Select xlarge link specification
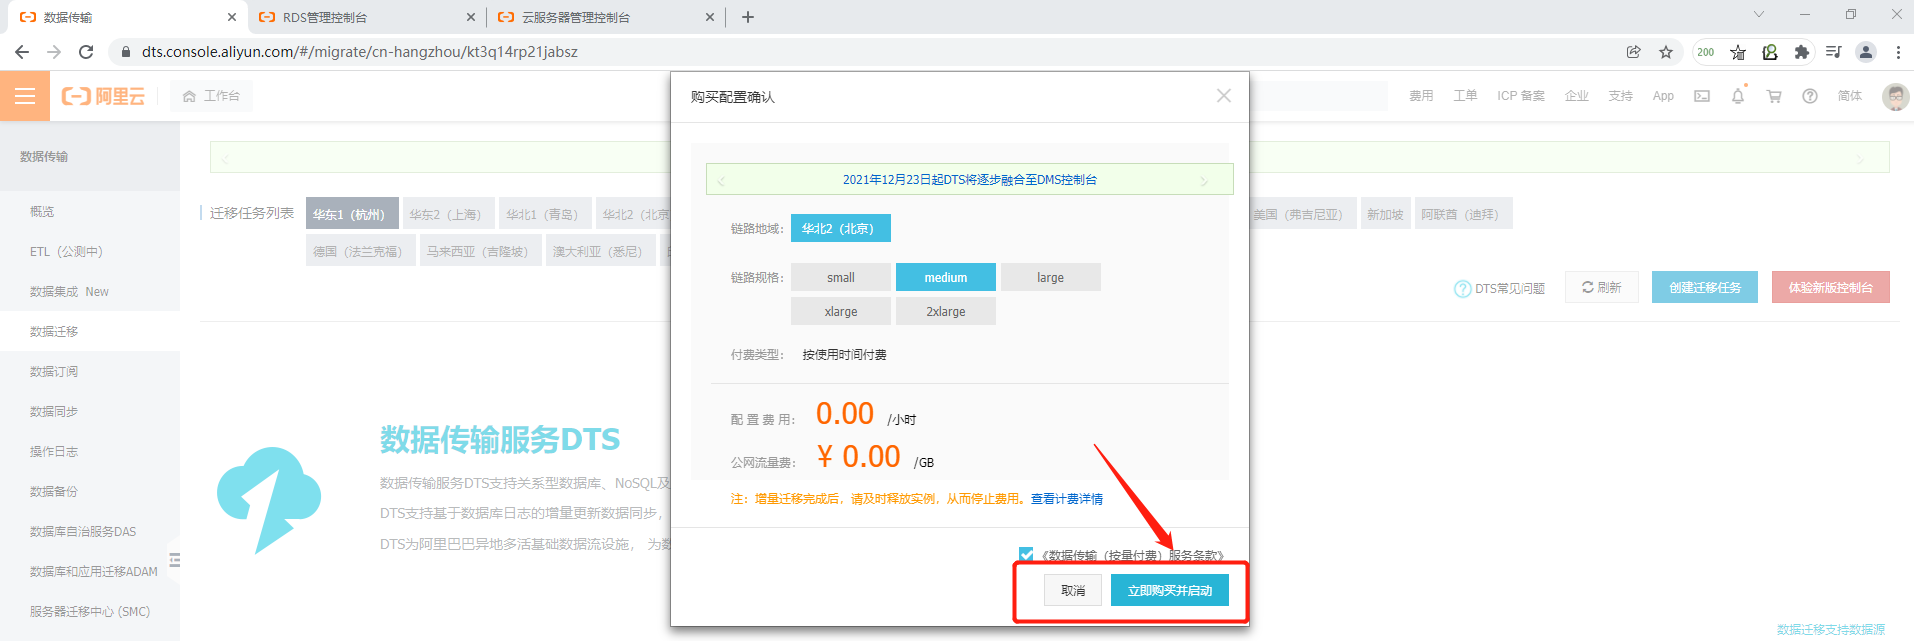1914x641 pixels. [x=841, y=311]
